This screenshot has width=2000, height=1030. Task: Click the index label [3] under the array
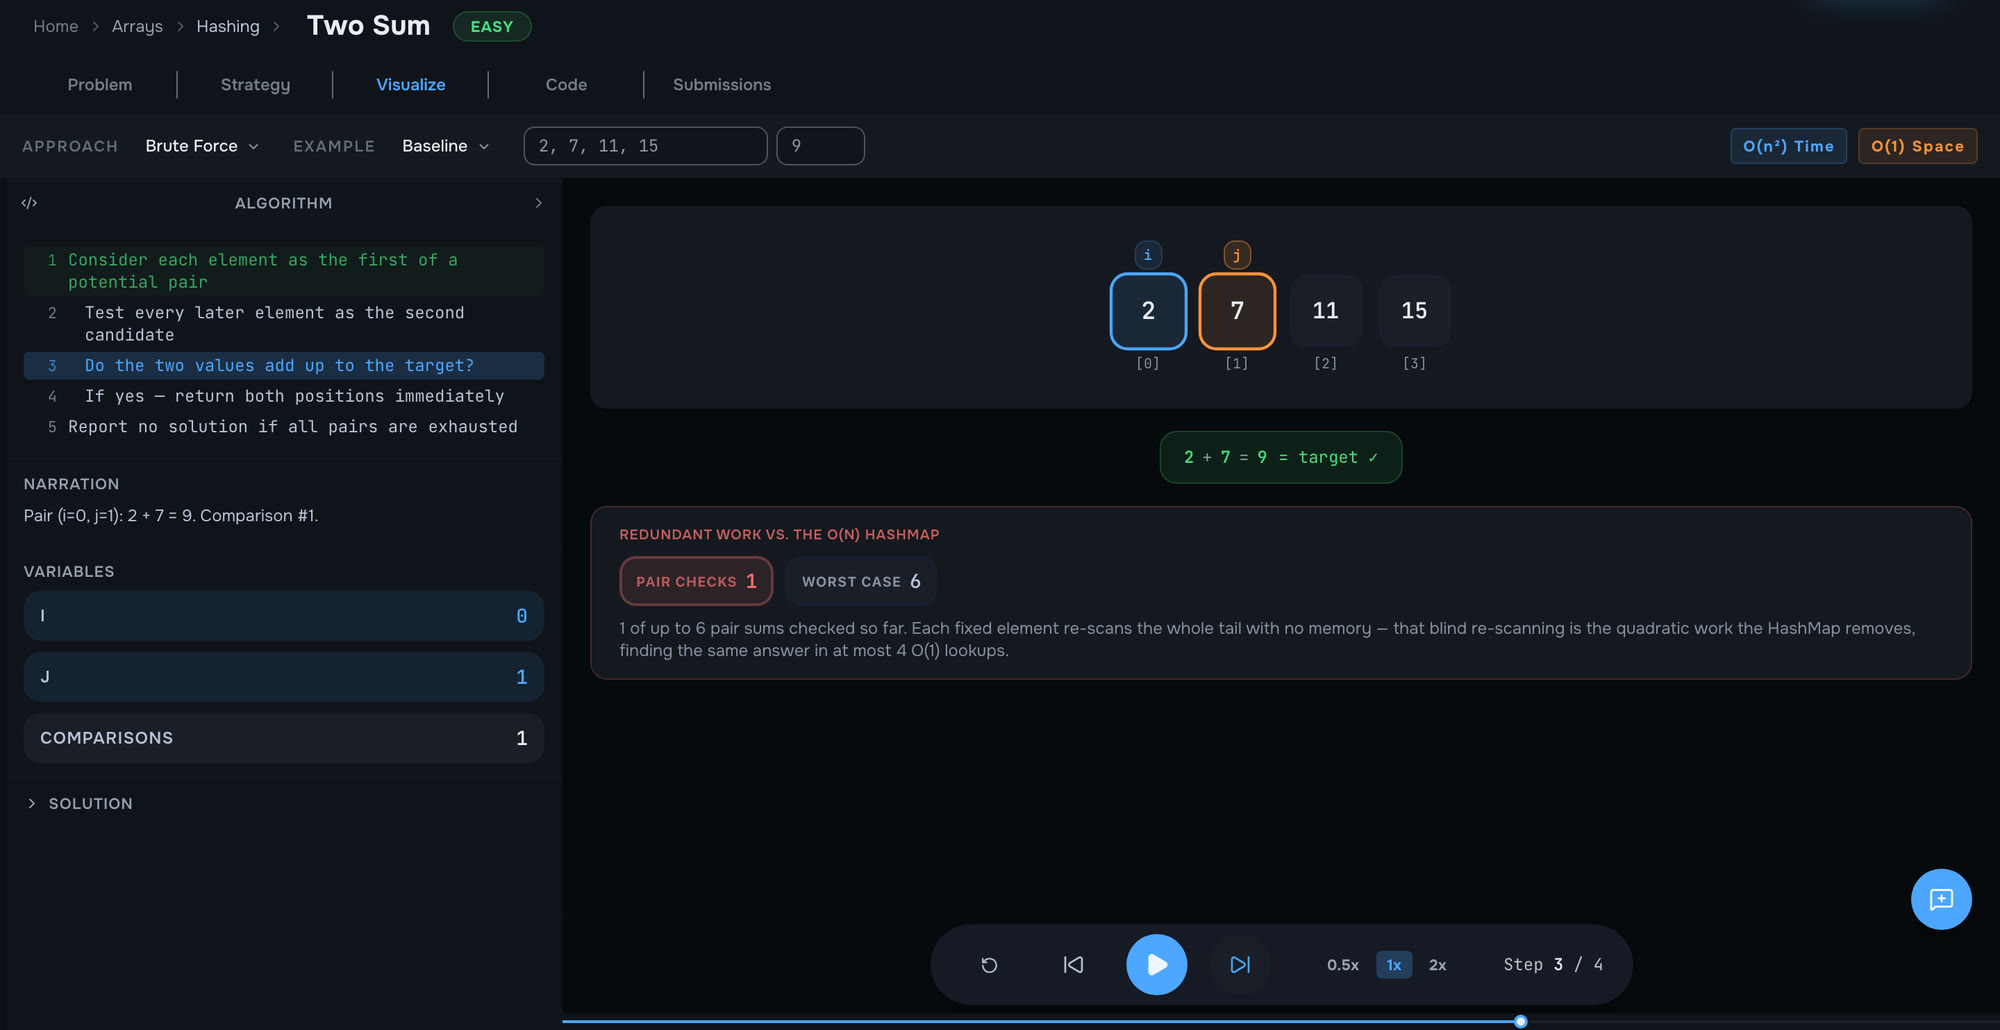pyautogui.click(x=1414, y=364)
